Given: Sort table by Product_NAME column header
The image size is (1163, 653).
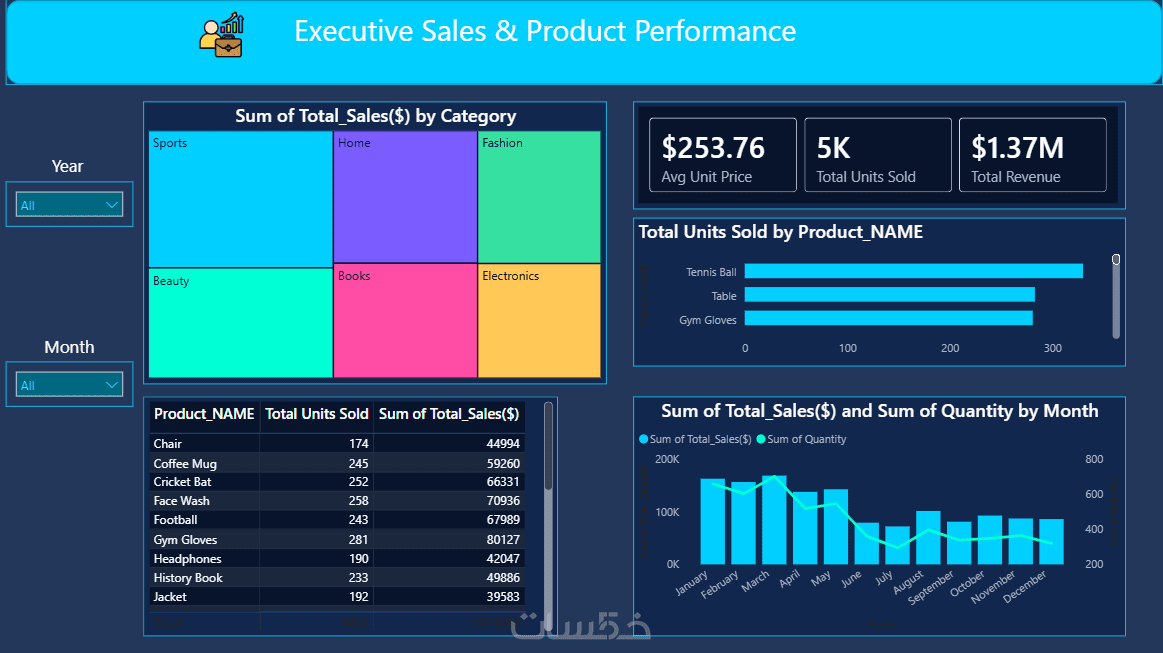Looking at the screenshot, I should click(x=204, y=414).
